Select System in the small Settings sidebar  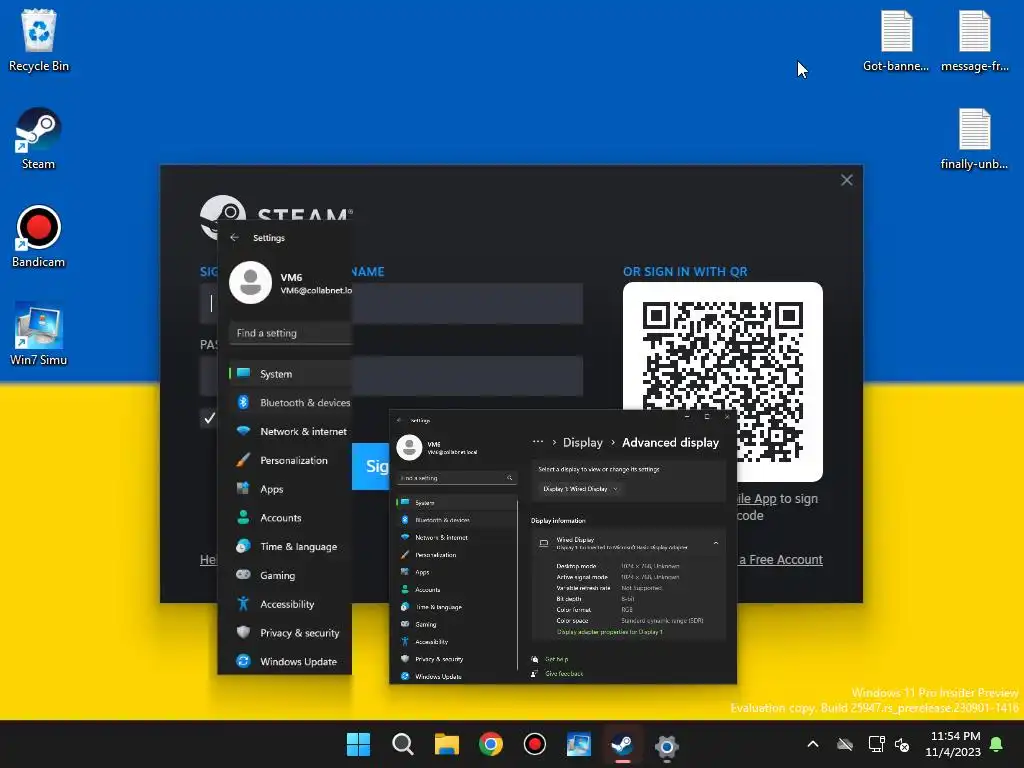click(456, 502)
